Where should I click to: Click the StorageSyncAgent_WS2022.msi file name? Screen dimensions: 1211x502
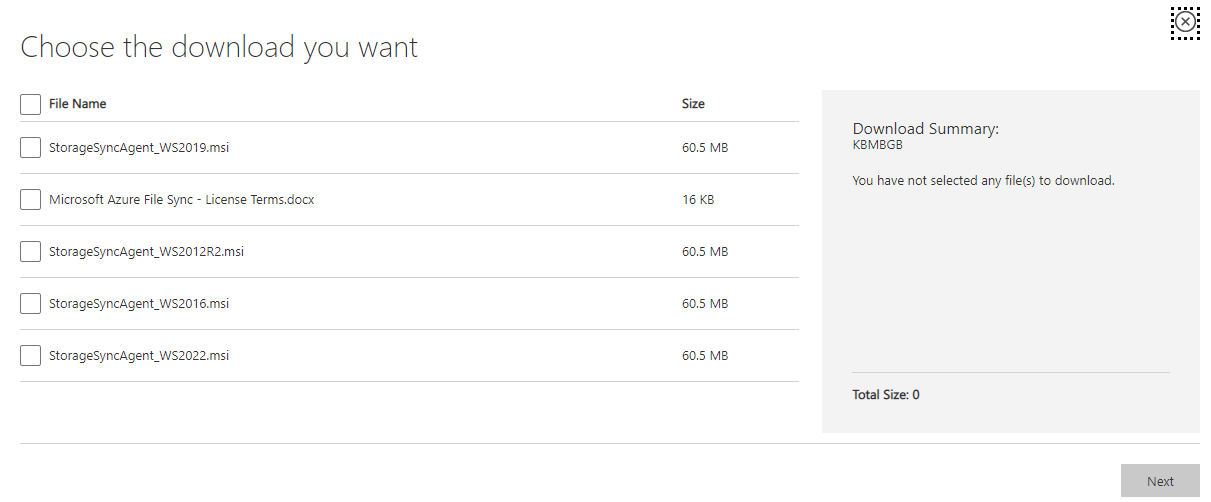[x=139, y=356]
